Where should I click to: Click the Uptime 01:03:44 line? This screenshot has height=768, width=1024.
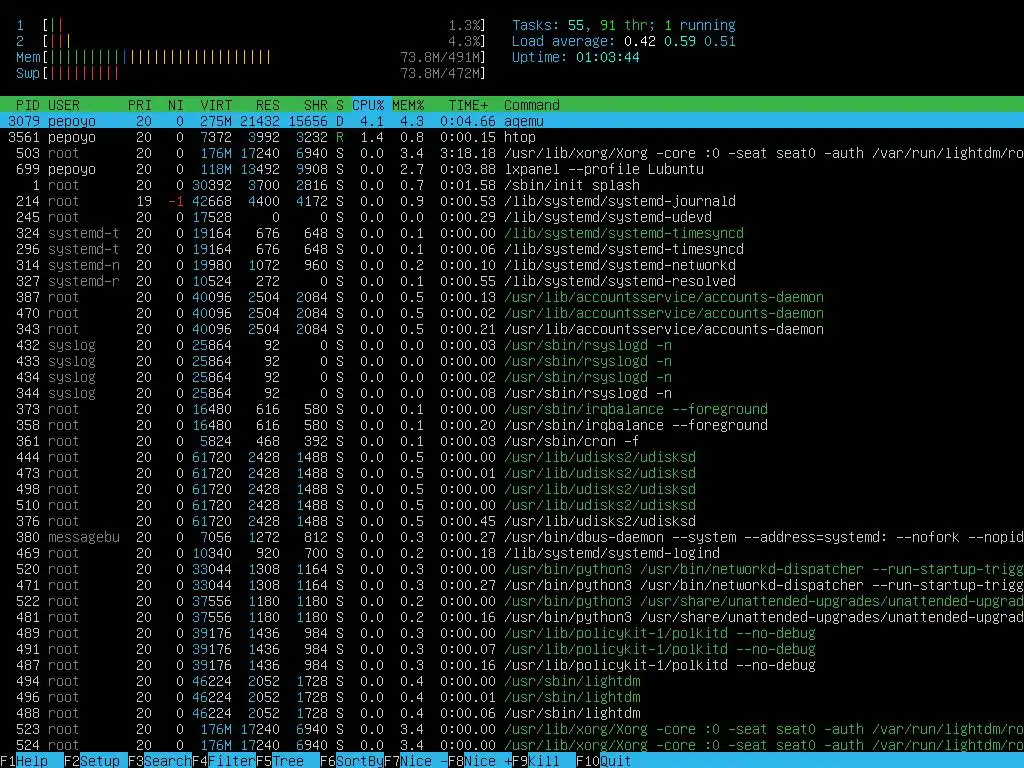575,57
